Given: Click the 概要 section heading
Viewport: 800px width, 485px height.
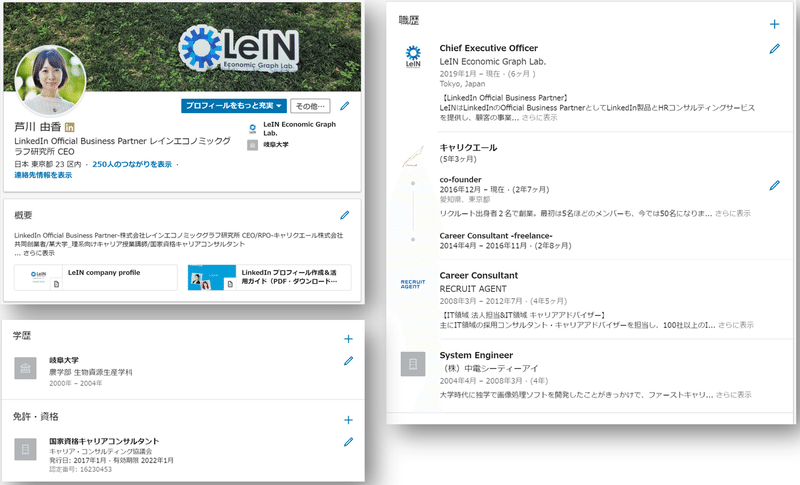Looking at the screenshot, I should [23, 215].
